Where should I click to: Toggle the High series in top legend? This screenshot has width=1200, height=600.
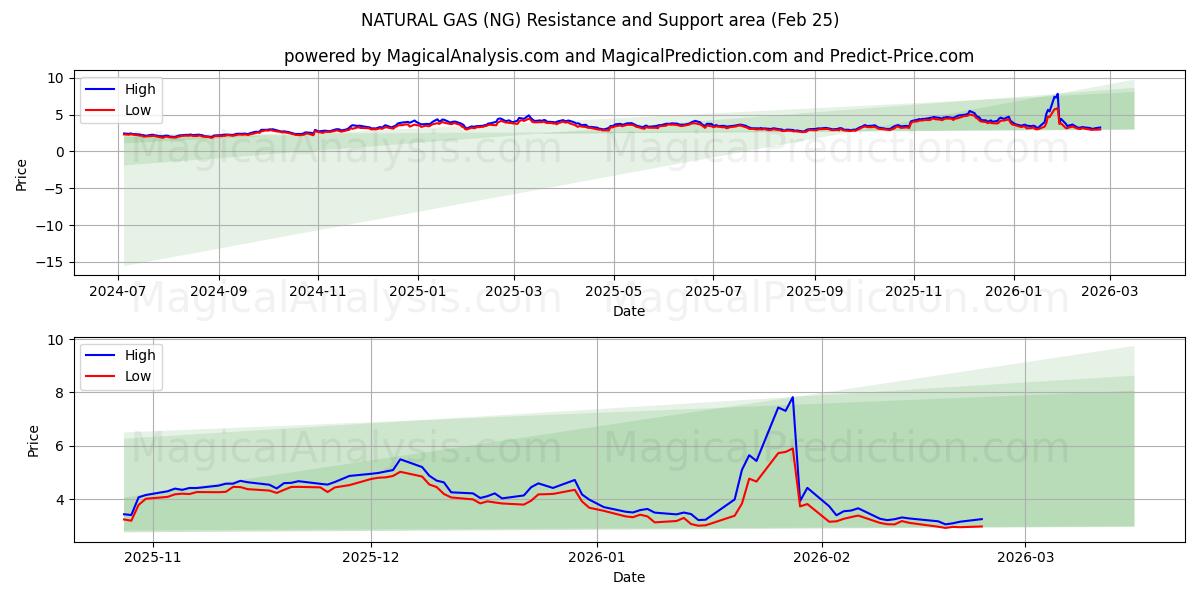click(139, 89)
